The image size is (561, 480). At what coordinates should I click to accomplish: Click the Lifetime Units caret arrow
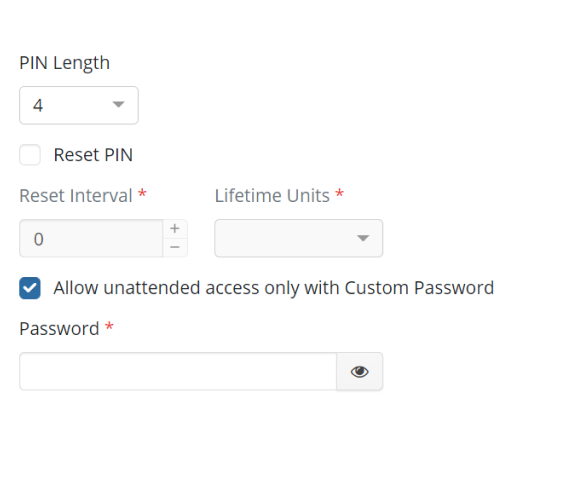pyautogui.click(x=363, y=238)
